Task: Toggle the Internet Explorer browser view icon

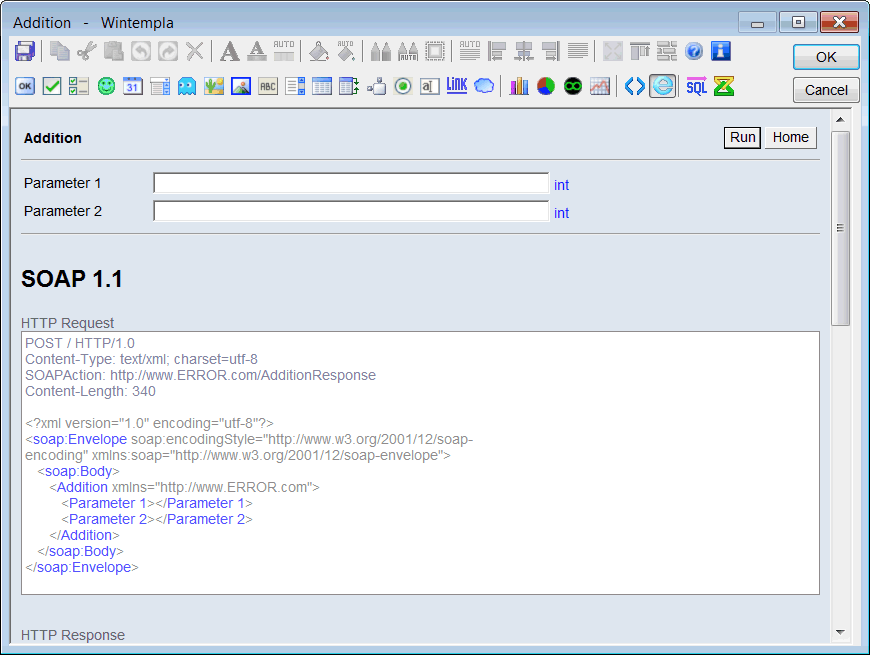Action: 662,86
